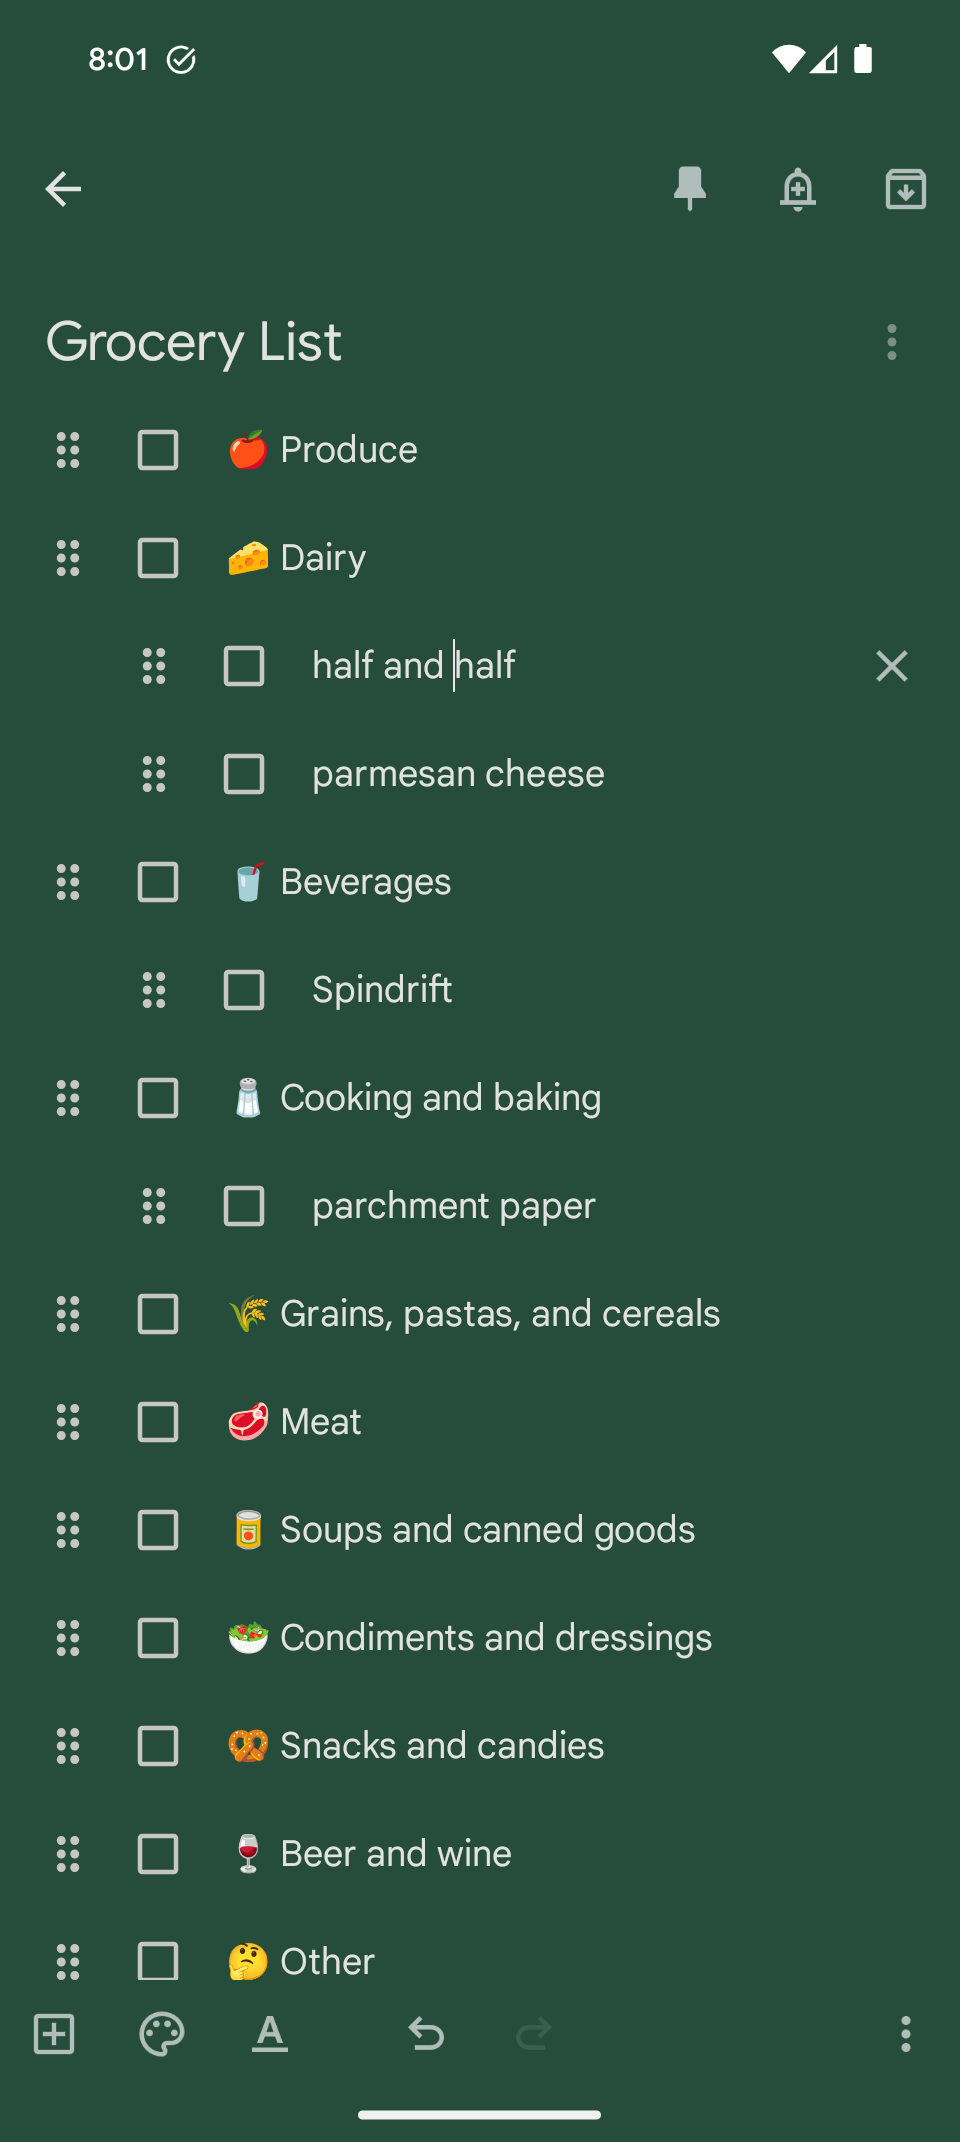Open list options menu beside Grocery List
Viewport: 960px width, 2142px height.
pos(892,342)
